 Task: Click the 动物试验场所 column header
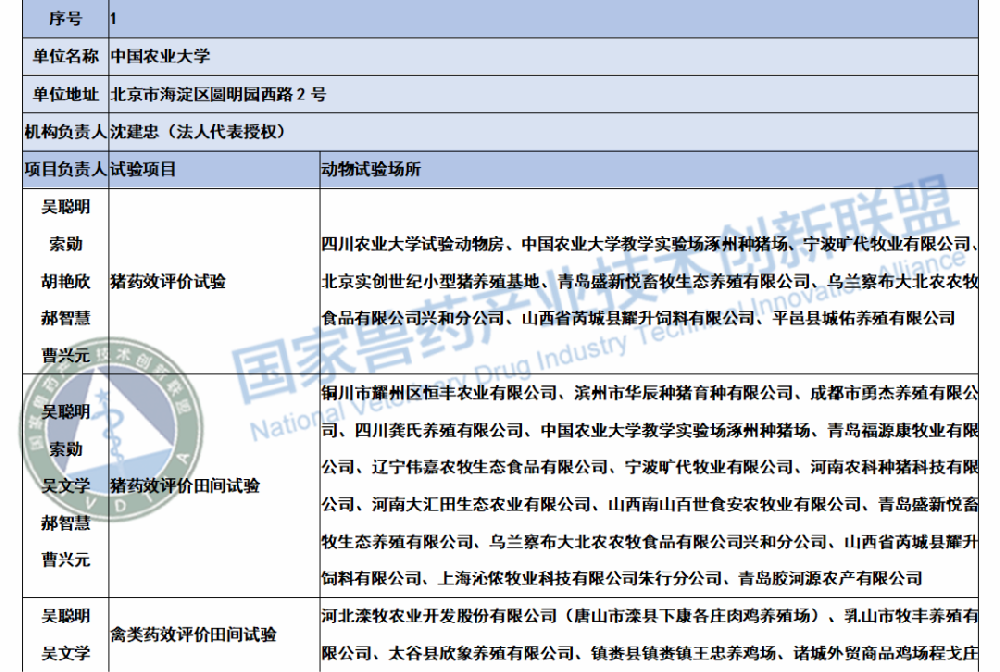pyautogui.click(x=649, y=170)
